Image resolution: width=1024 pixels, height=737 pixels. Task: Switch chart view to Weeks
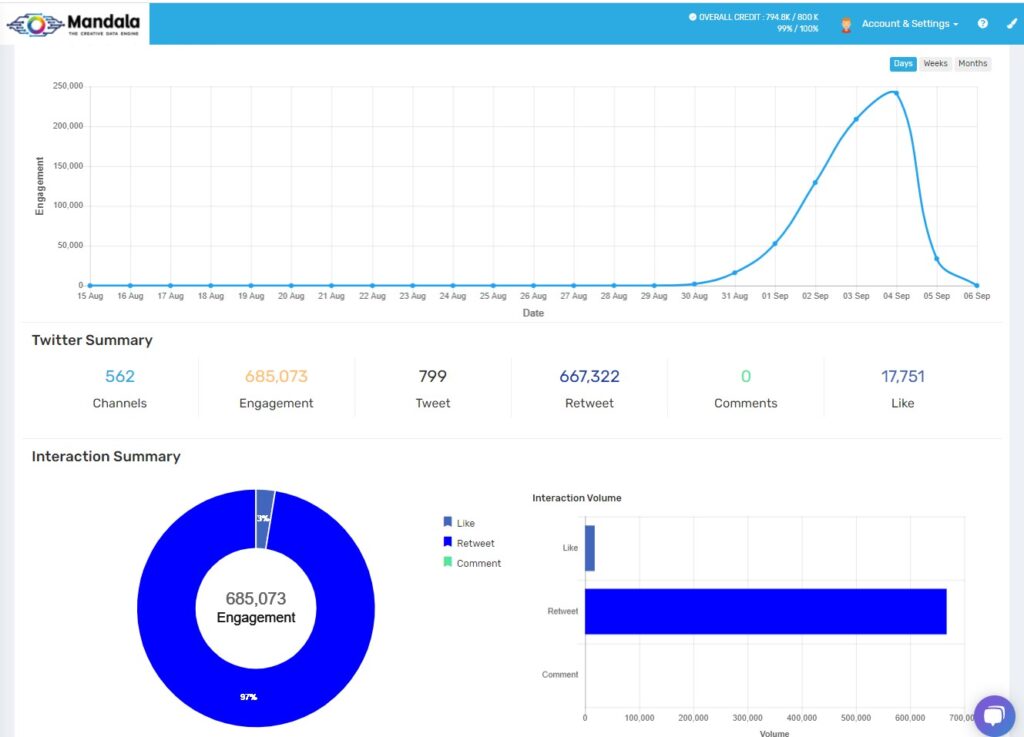tap(935, 64)
